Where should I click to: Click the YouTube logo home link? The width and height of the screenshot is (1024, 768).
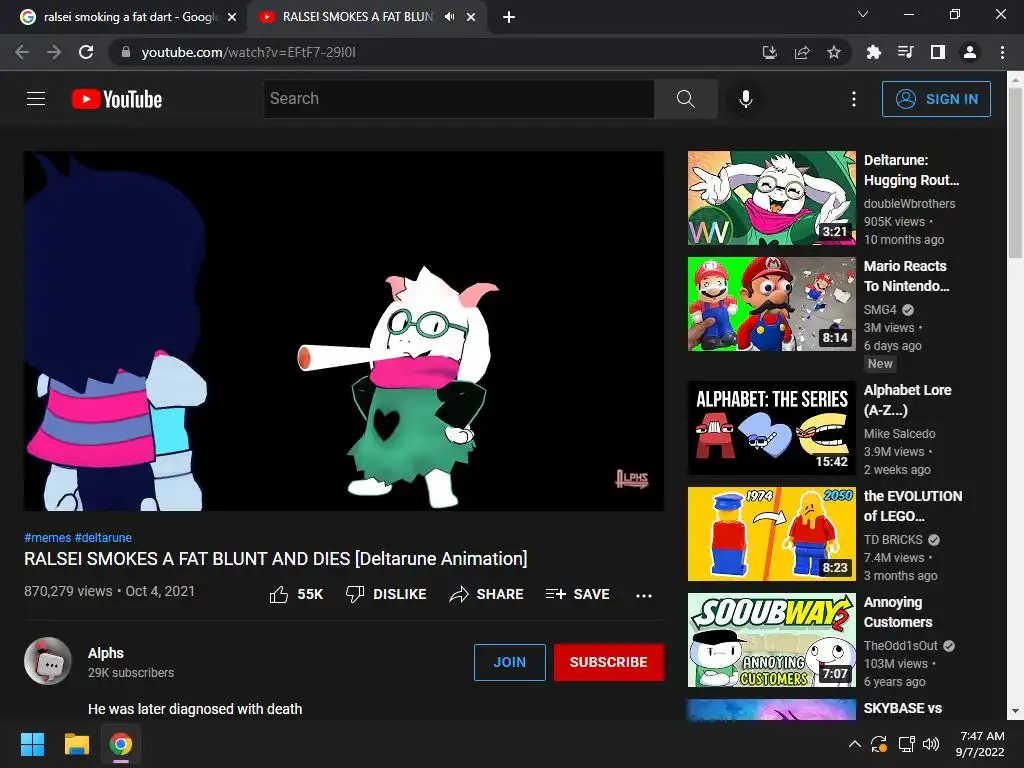(117, 99)
